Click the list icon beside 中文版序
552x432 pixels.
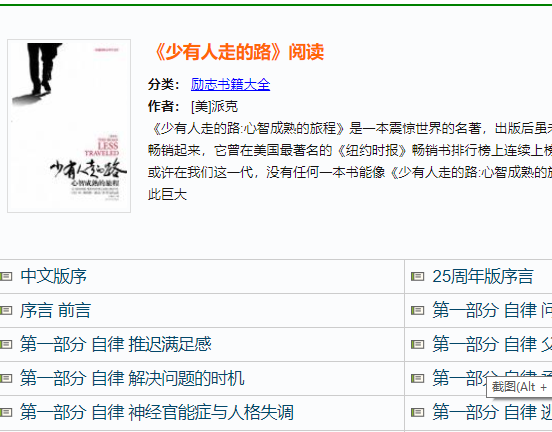tap(6, 276)
